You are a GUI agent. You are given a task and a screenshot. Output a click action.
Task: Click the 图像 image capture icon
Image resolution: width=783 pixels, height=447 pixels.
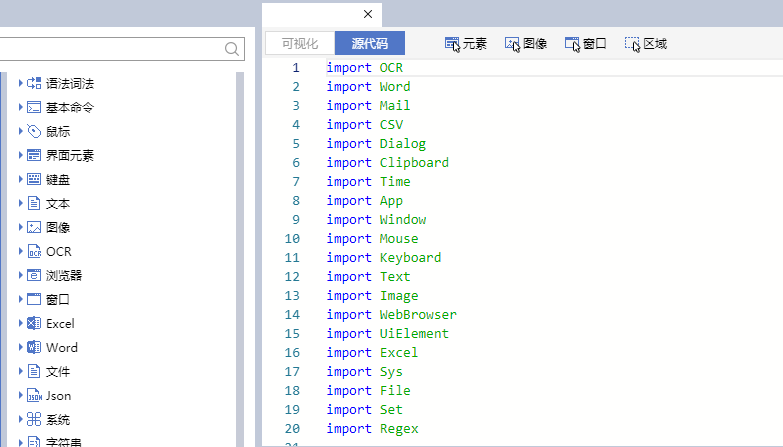(x=512, y=44)
